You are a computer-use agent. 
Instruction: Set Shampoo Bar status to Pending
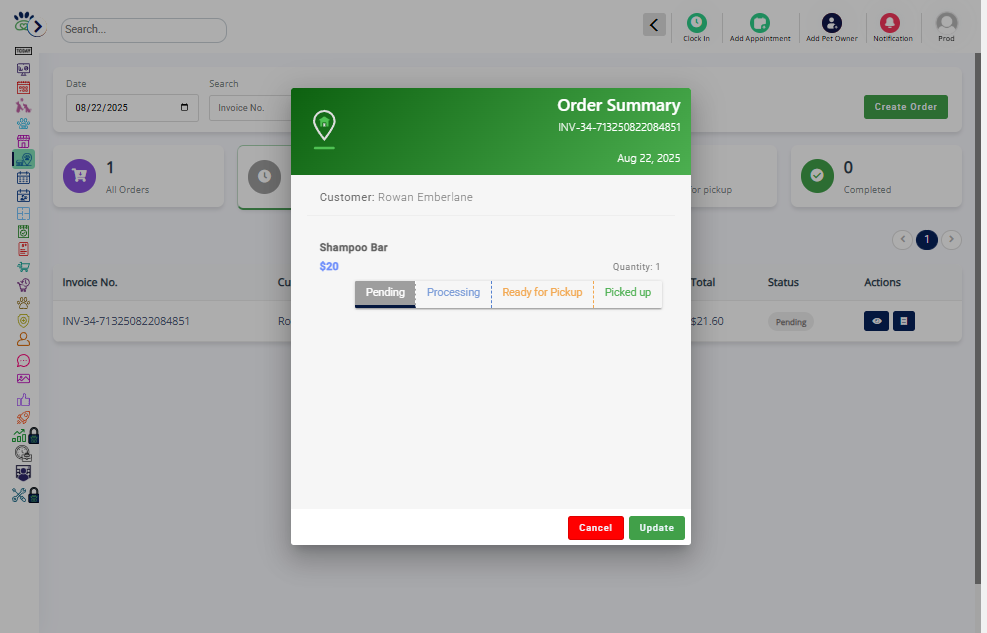[385, 294]
